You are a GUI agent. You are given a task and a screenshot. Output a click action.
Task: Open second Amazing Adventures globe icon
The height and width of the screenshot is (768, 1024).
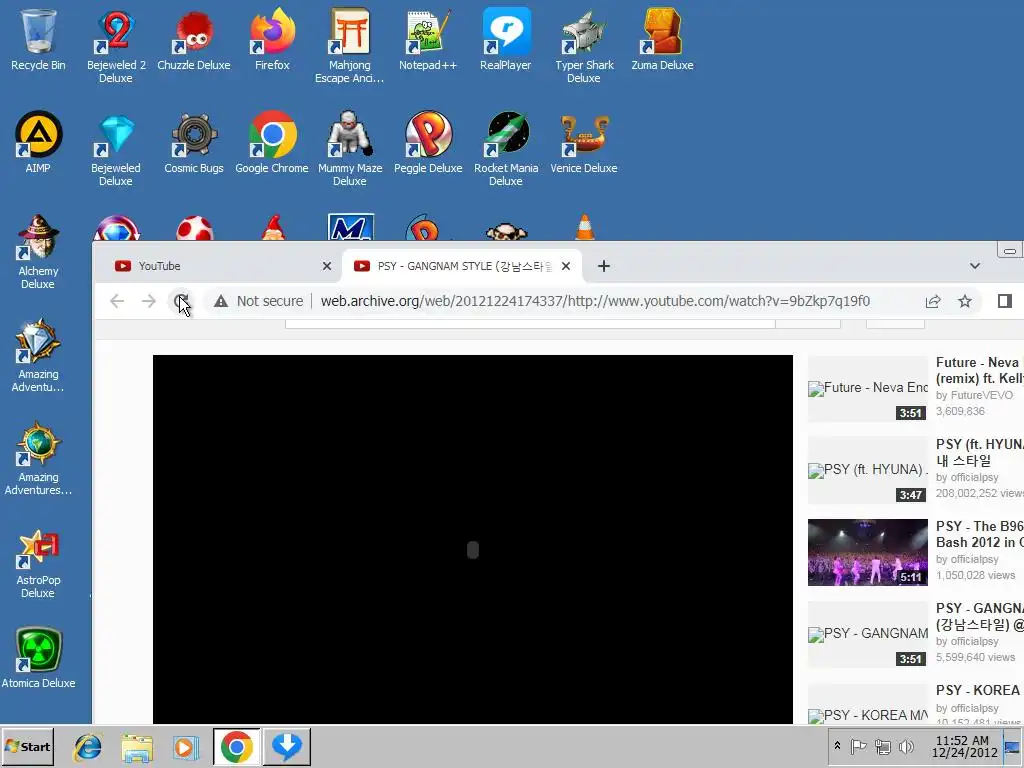[x=38, y=458]
